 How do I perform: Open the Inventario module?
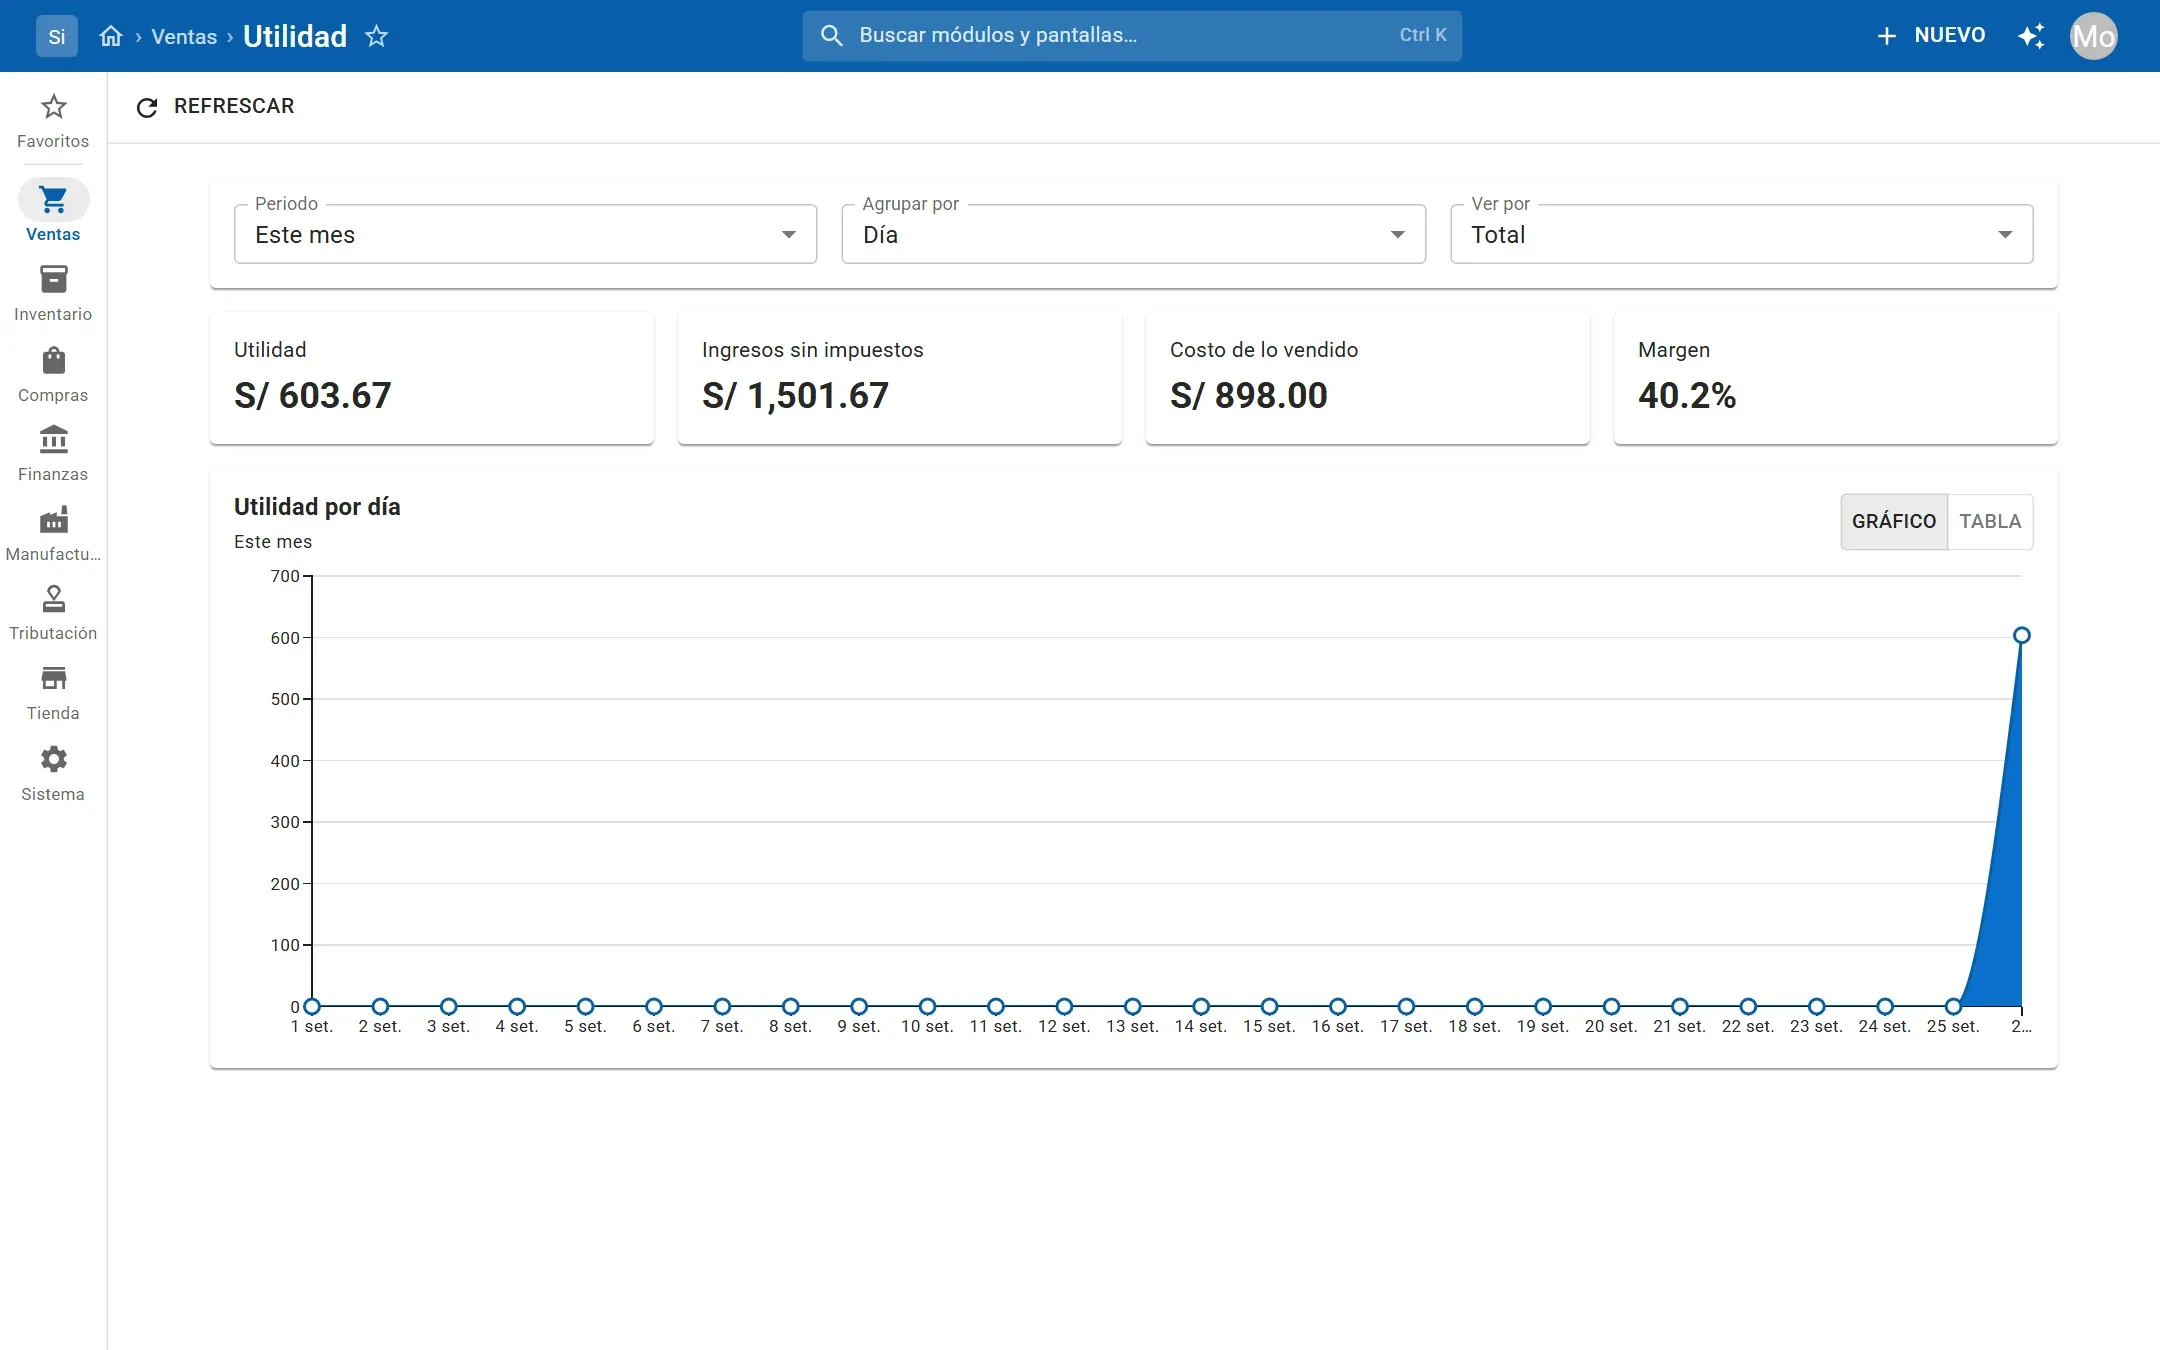coord(53,293)
